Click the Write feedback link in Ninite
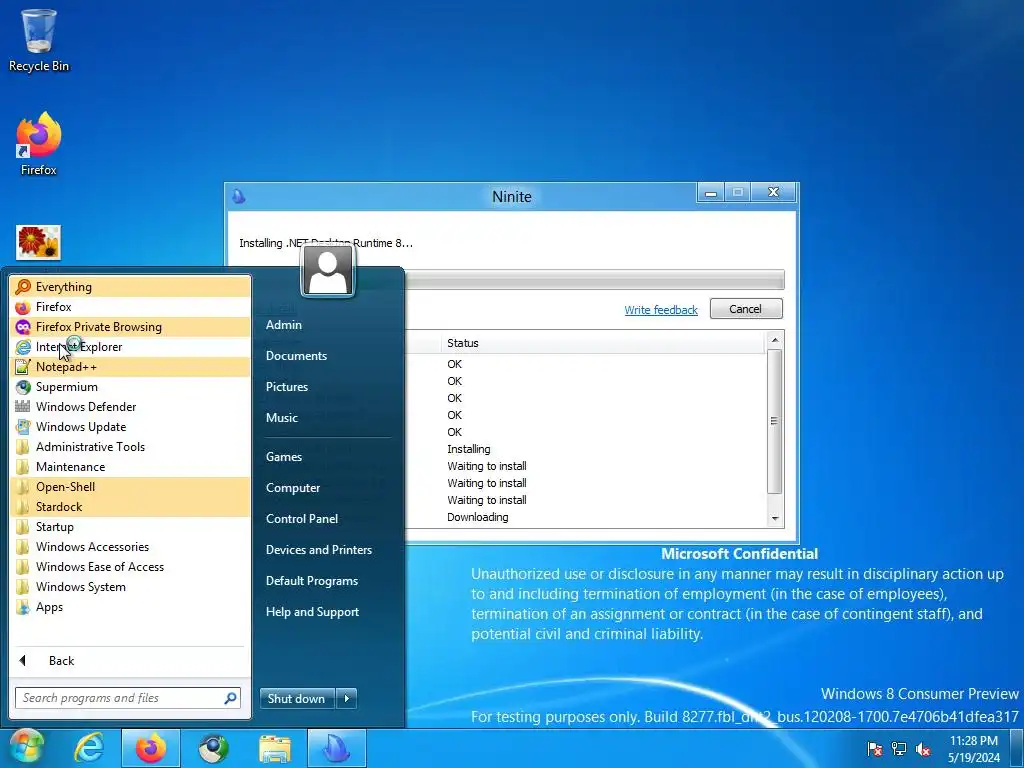This screenshot has width=1024, height=768. click(x=661, y=310)
